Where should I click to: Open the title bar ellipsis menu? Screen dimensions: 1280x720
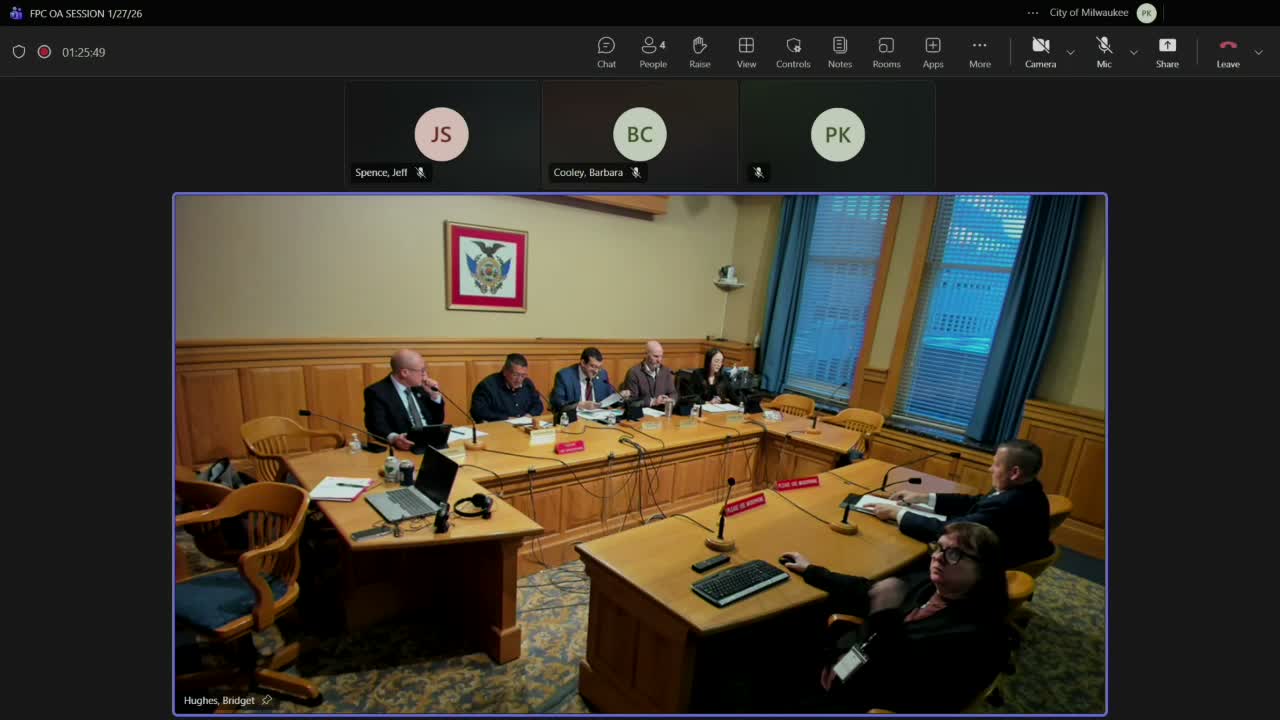tap(1033, 13)
